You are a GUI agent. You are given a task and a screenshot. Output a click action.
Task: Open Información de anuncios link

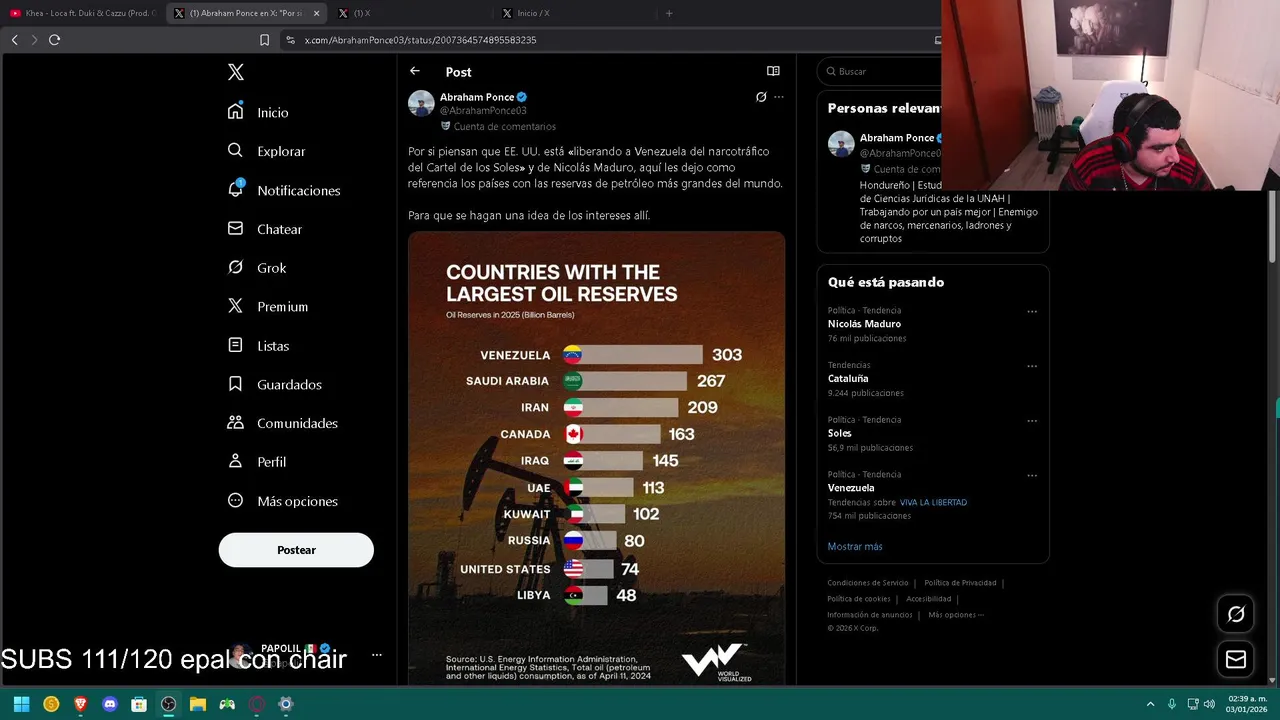[x=870, y=615]
